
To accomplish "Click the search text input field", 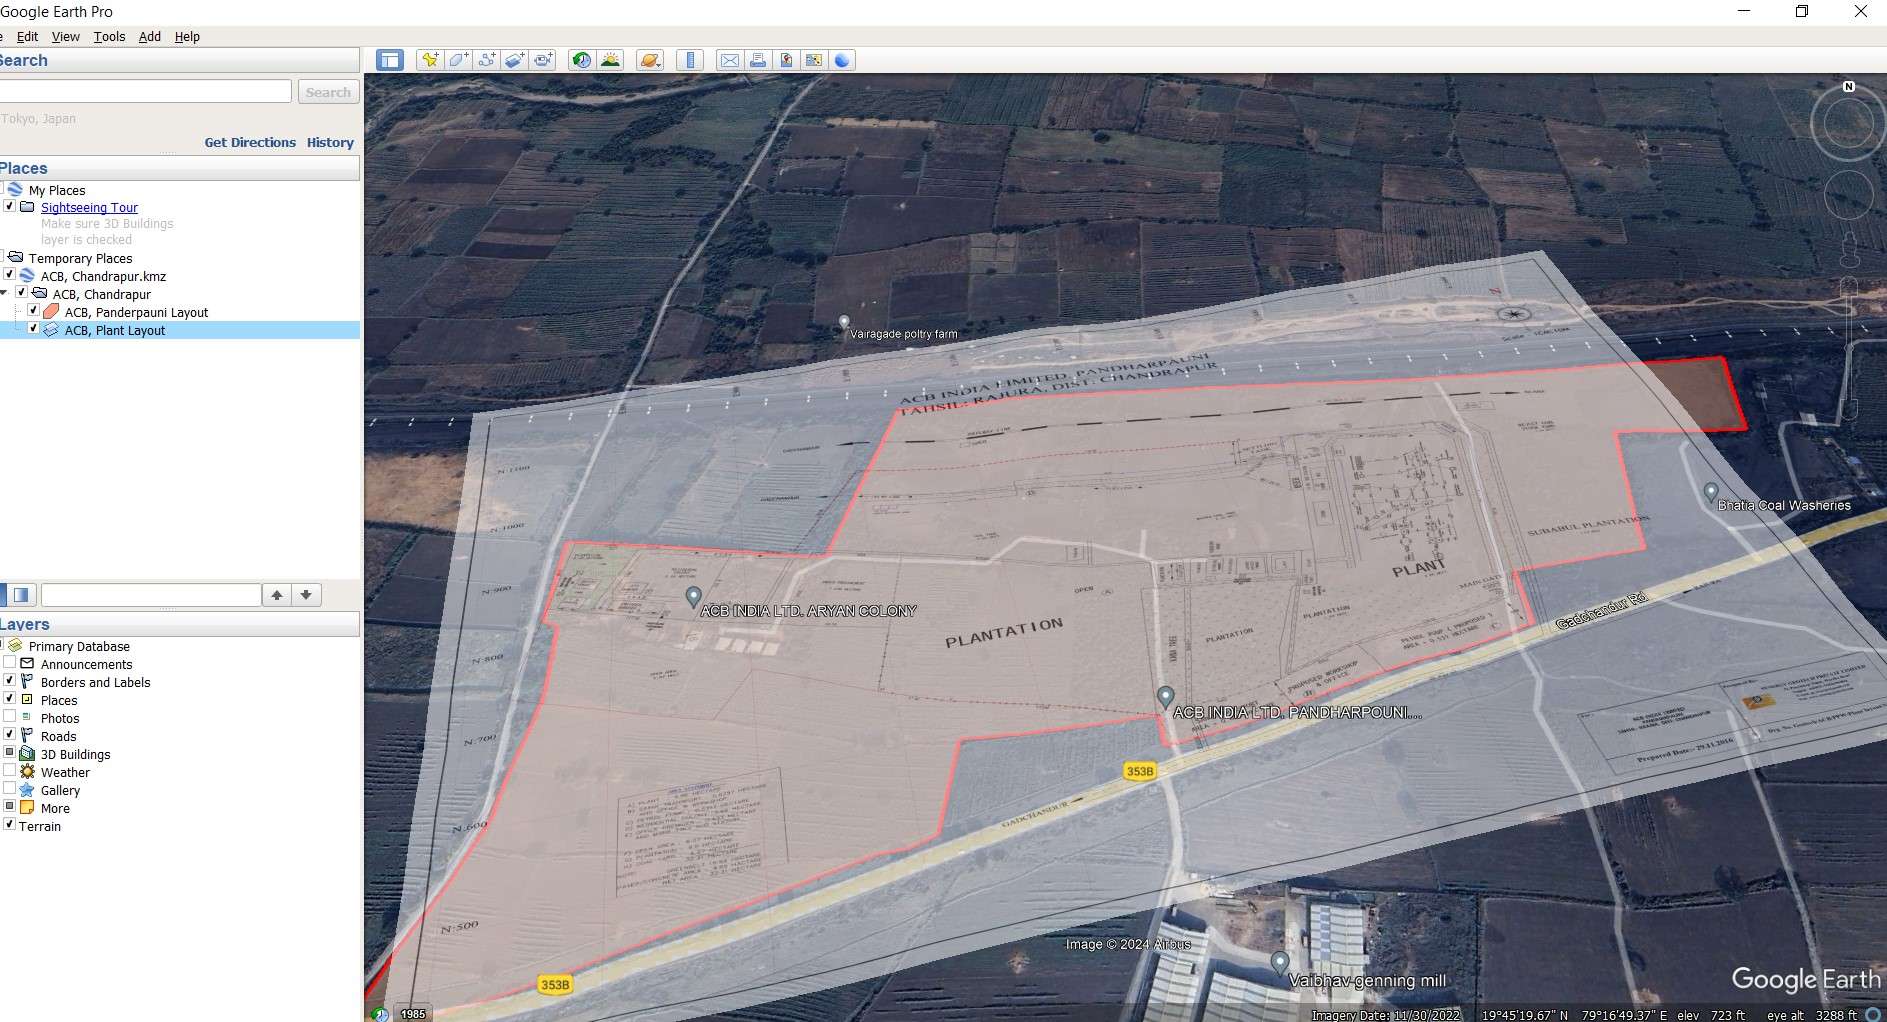I will coord(145,92).
